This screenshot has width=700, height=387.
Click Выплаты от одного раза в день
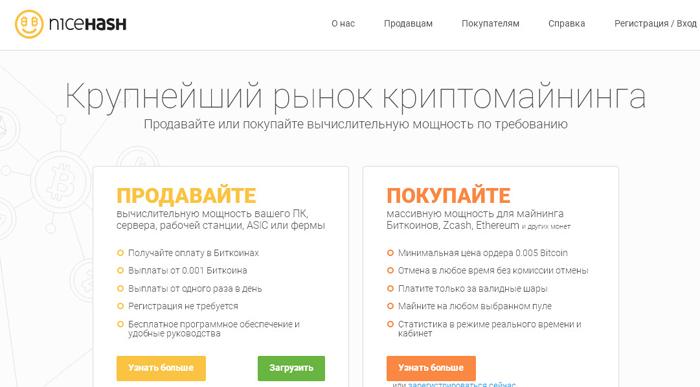195,288
